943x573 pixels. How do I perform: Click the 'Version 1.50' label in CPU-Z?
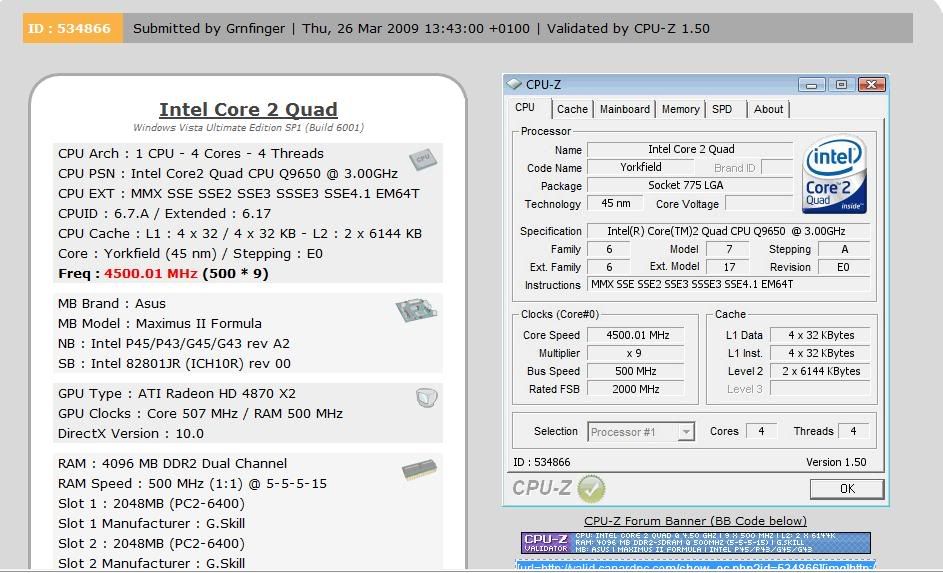click(x=836, y=462)
